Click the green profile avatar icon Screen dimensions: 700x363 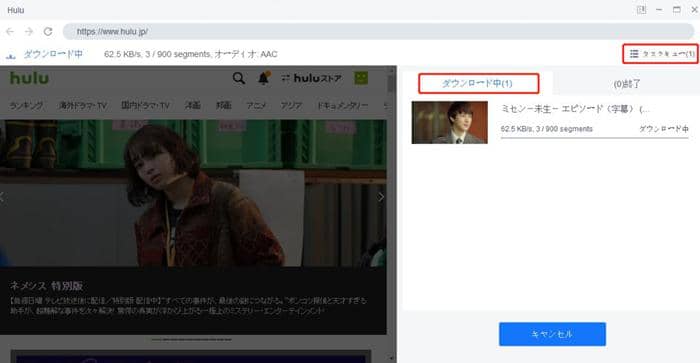pyautogui.click(x=361, y=78)
